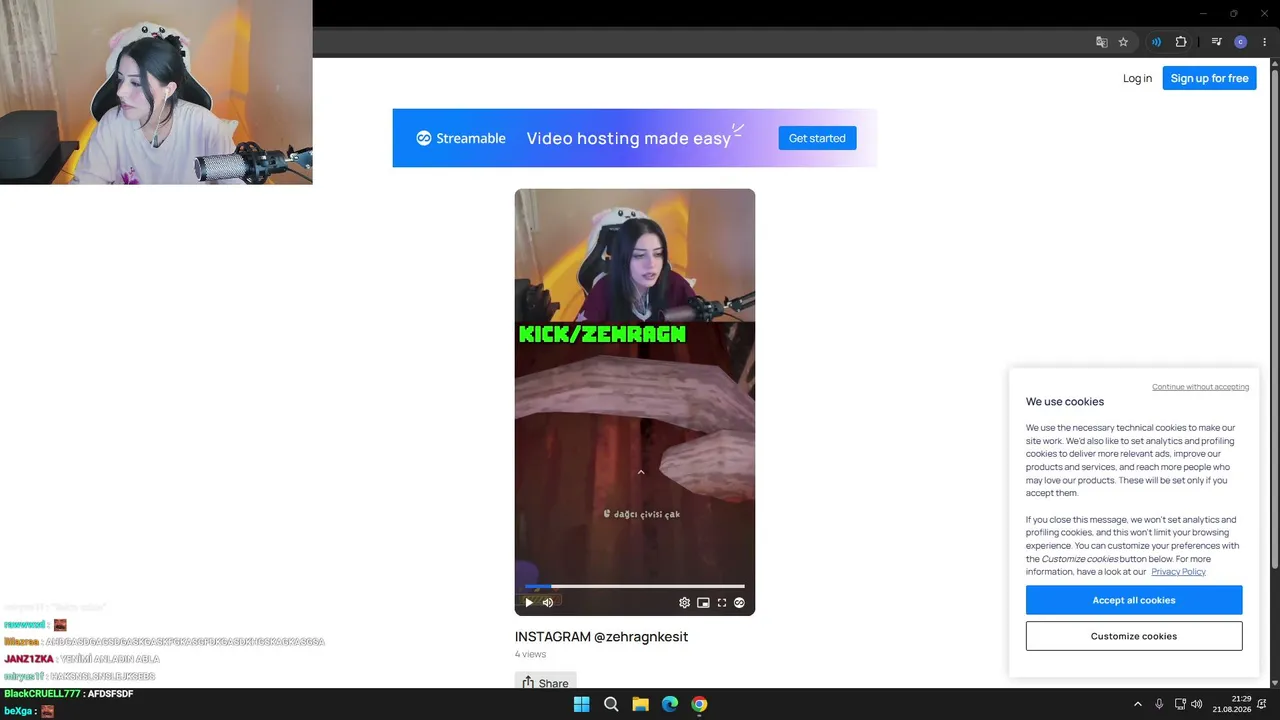This screenshot has width=1280, height=720.
Task: Click the 4 views text
Action: click(x=530, y=654)
